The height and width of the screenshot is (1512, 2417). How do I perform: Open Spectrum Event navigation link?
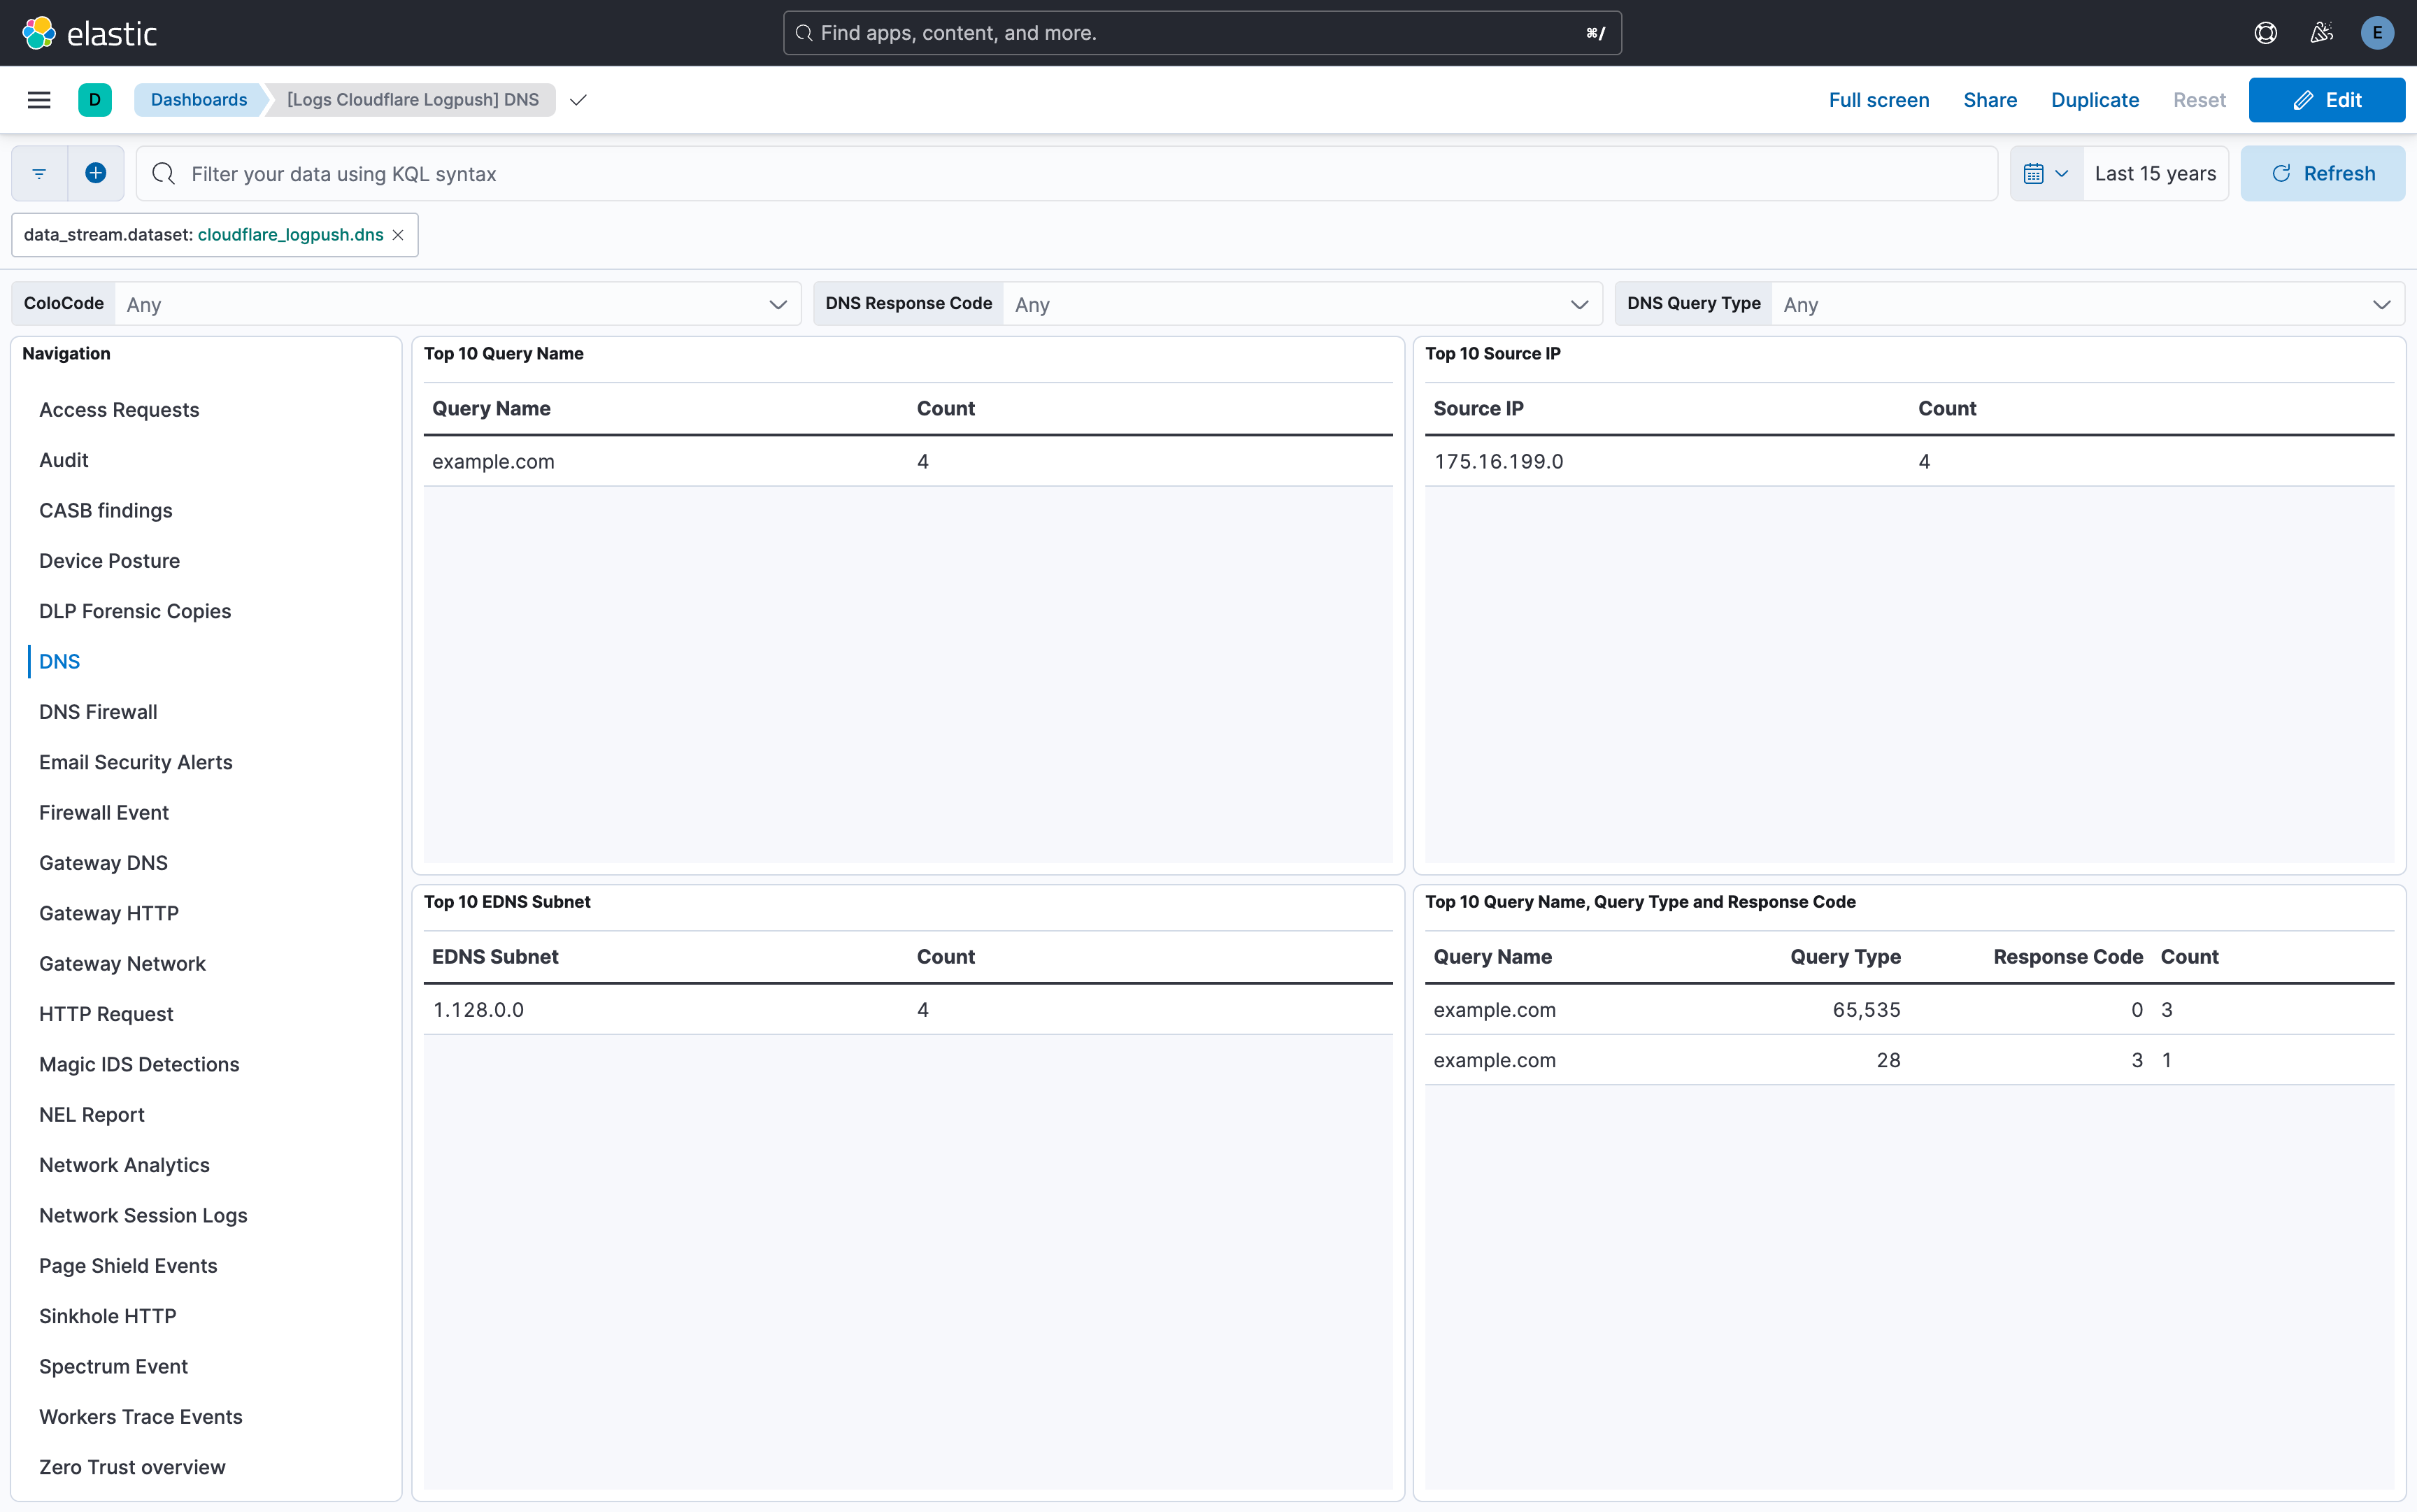click(113, 1366)
